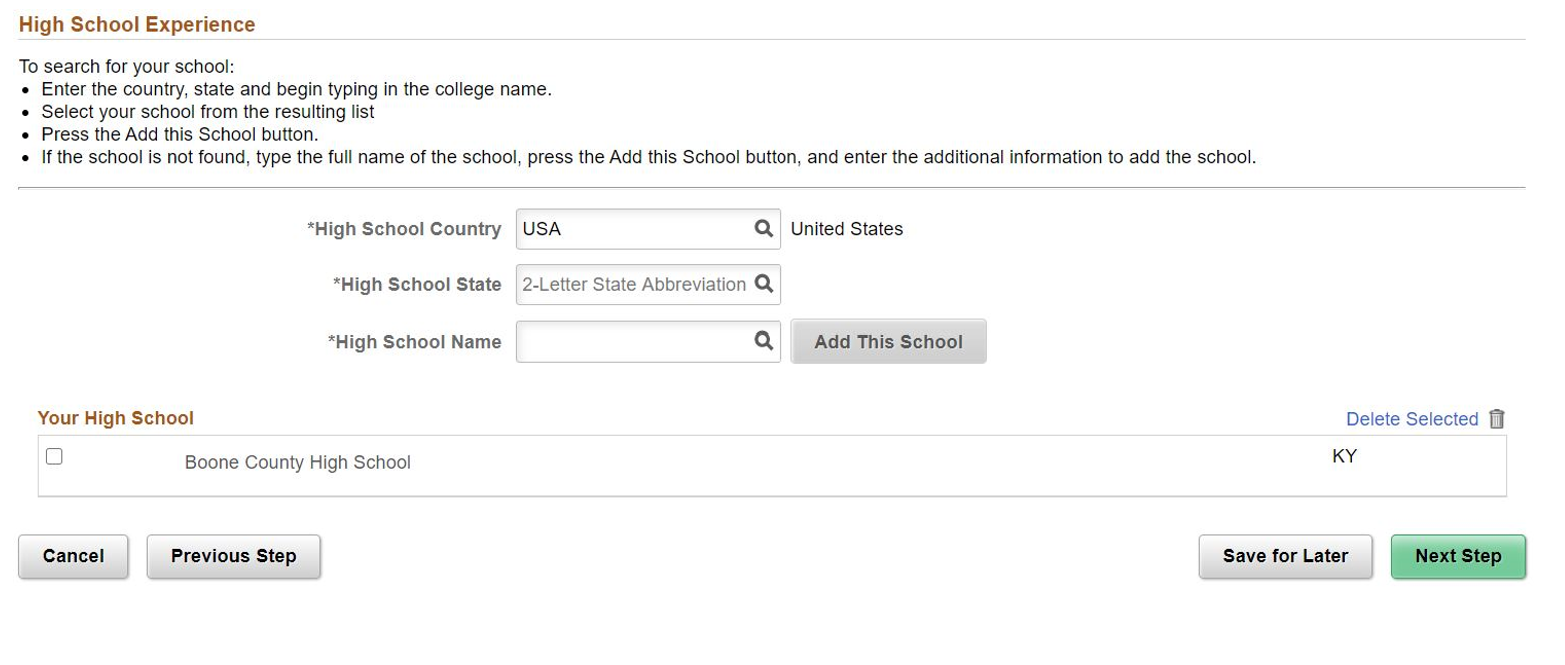Click the Add This School button
Viewport: 1565px width, 665px height.
888,342
